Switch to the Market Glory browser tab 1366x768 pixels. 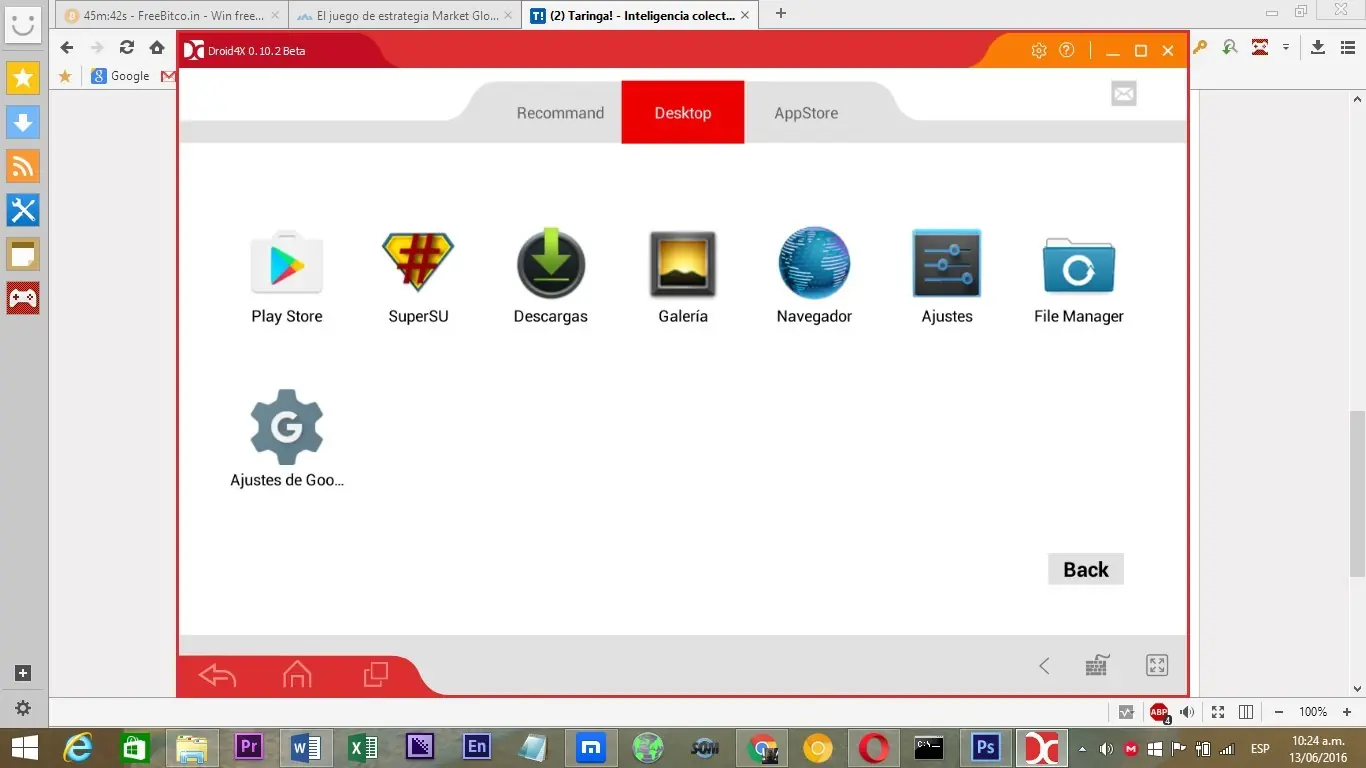click(x=404, y=15)
